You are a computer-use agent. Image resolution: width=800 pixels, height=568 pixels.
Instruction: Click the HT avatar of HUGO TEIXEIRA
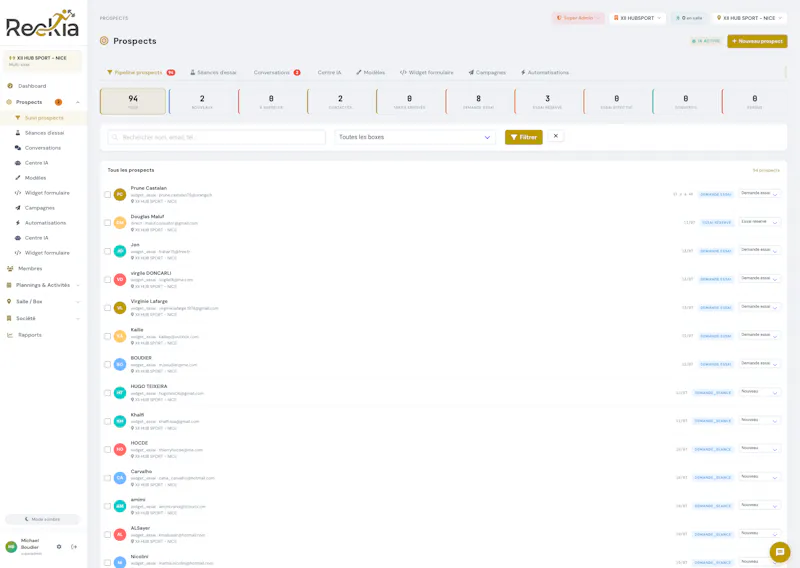[x=120, y=393]
